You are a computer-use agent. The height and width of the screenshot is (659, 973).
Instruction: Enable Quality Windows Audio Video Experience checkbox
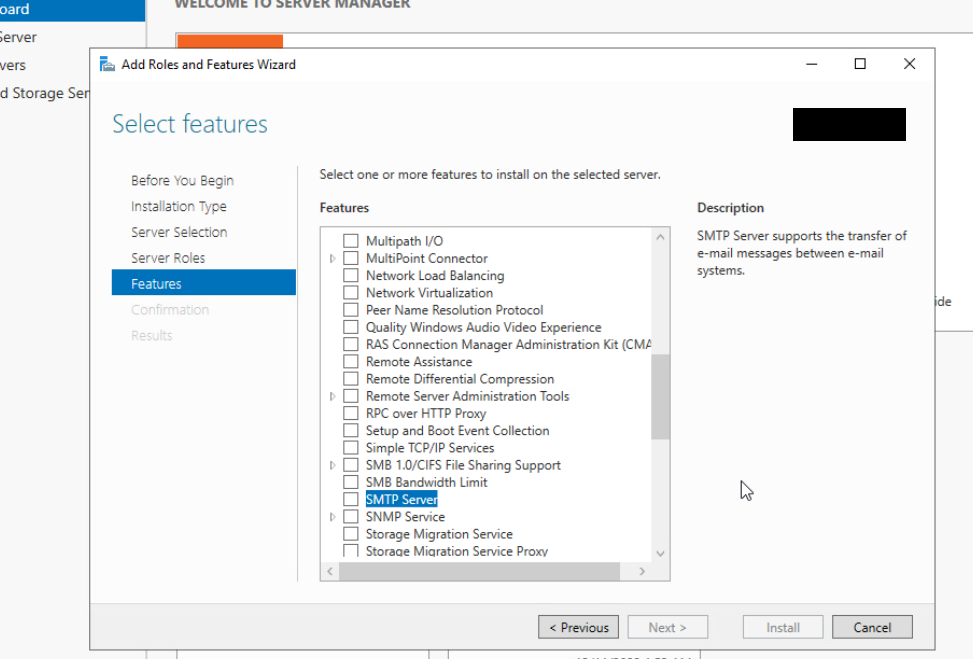pos(351,327)
